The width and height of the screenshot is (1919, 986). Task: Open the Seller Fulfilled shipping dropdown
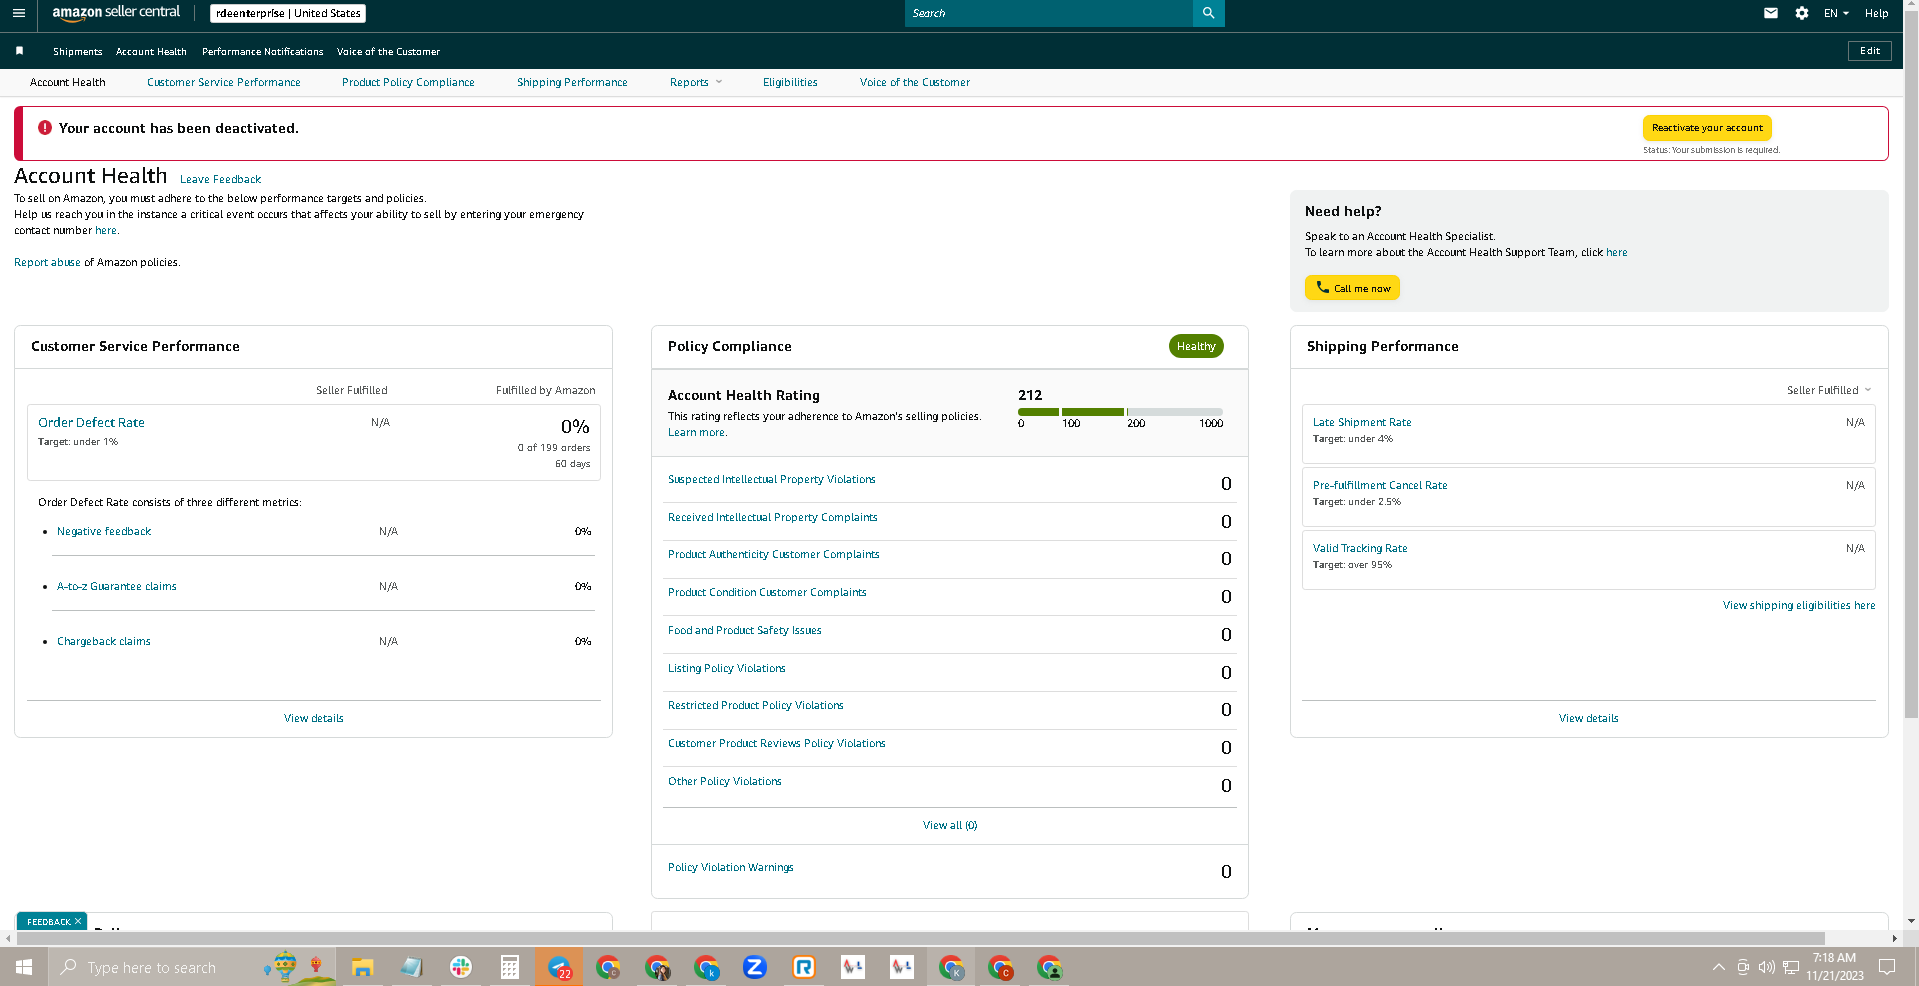pyautogui.click(x=1829, y=390)
